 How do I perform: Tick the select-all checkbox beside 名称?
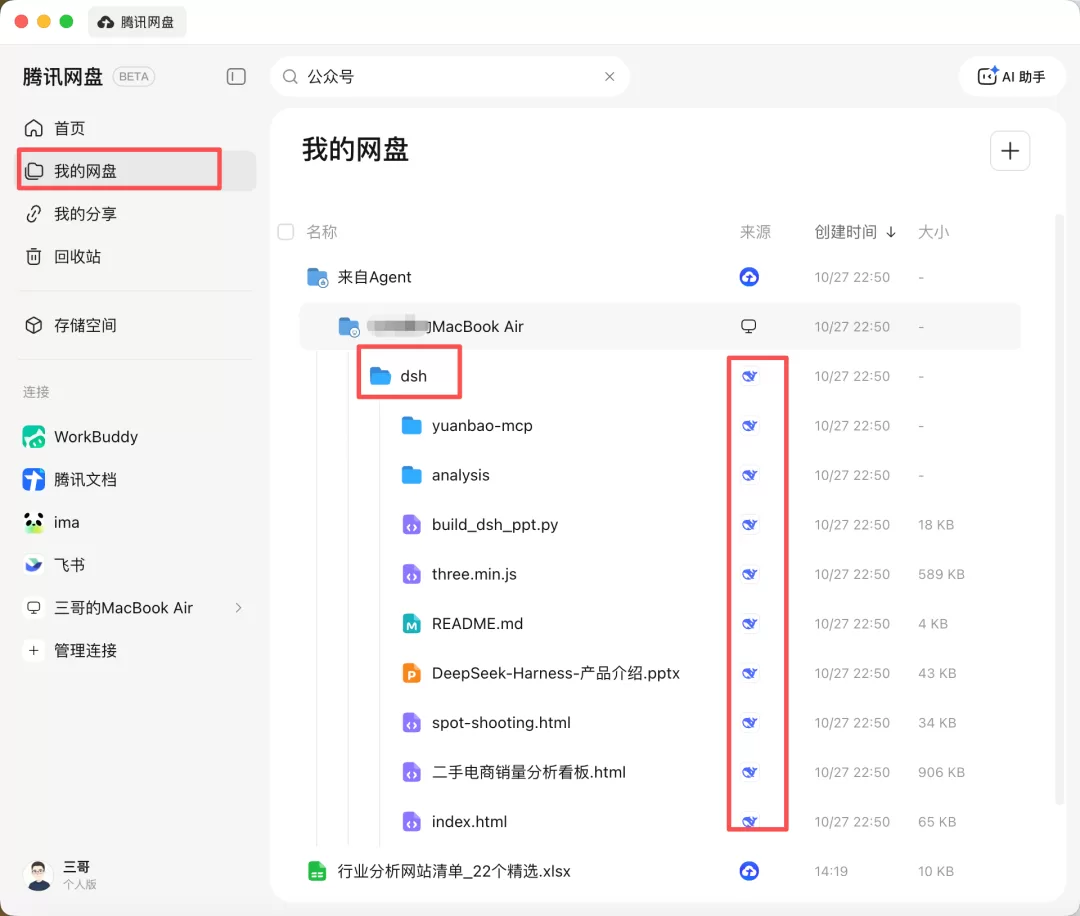pos(286,231)
